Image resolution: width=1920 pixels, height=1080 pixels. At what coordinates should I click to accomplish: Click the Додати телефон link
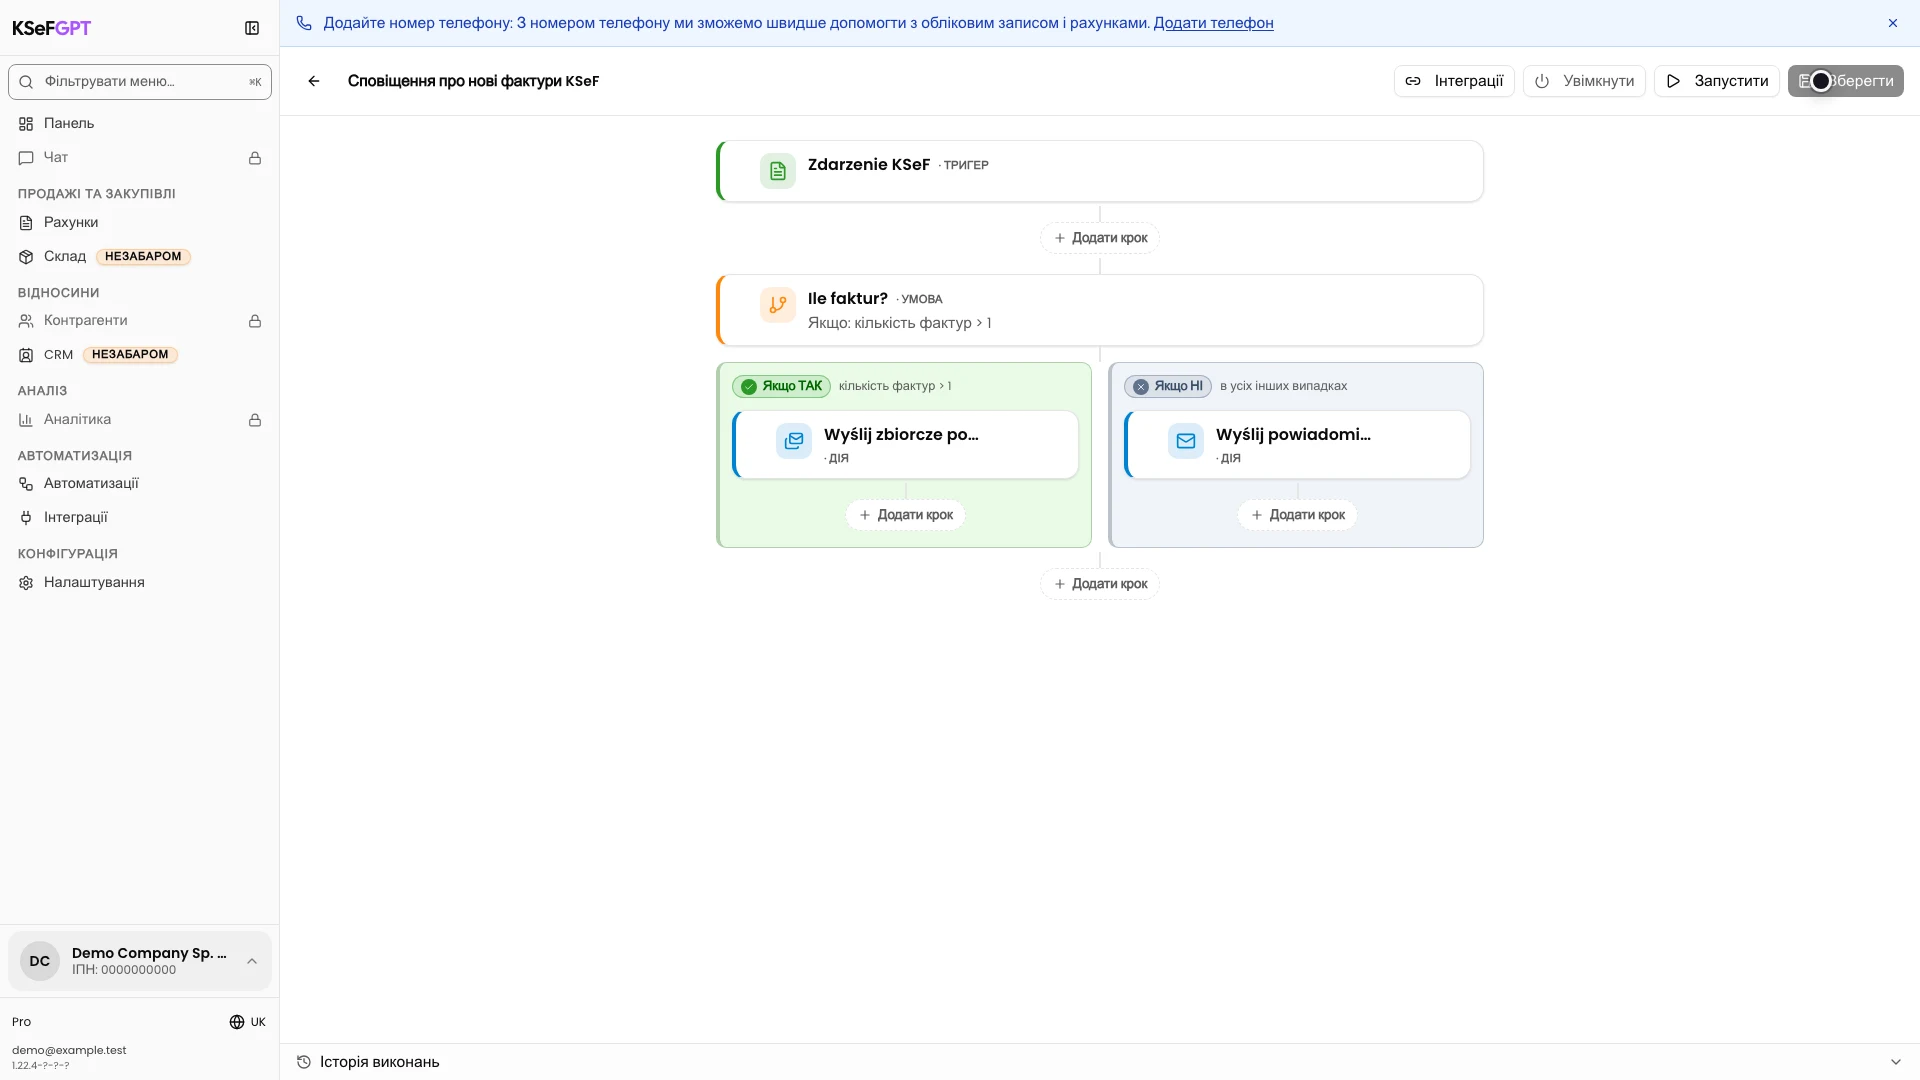pos(1213,23)
